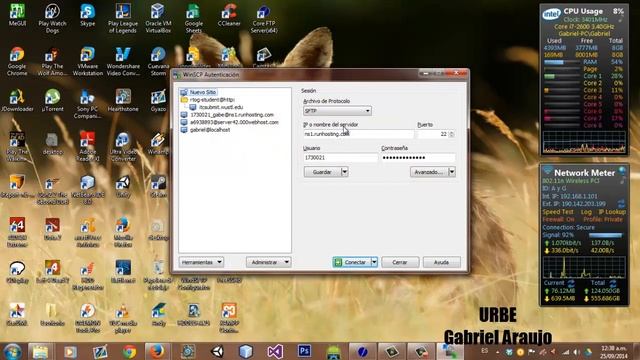Switch to Firefox in the taskbar

point(158,351)
